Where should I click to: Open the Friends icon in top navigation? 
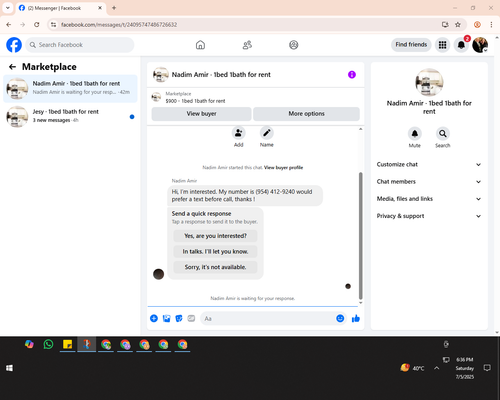(x=247, y=45)
